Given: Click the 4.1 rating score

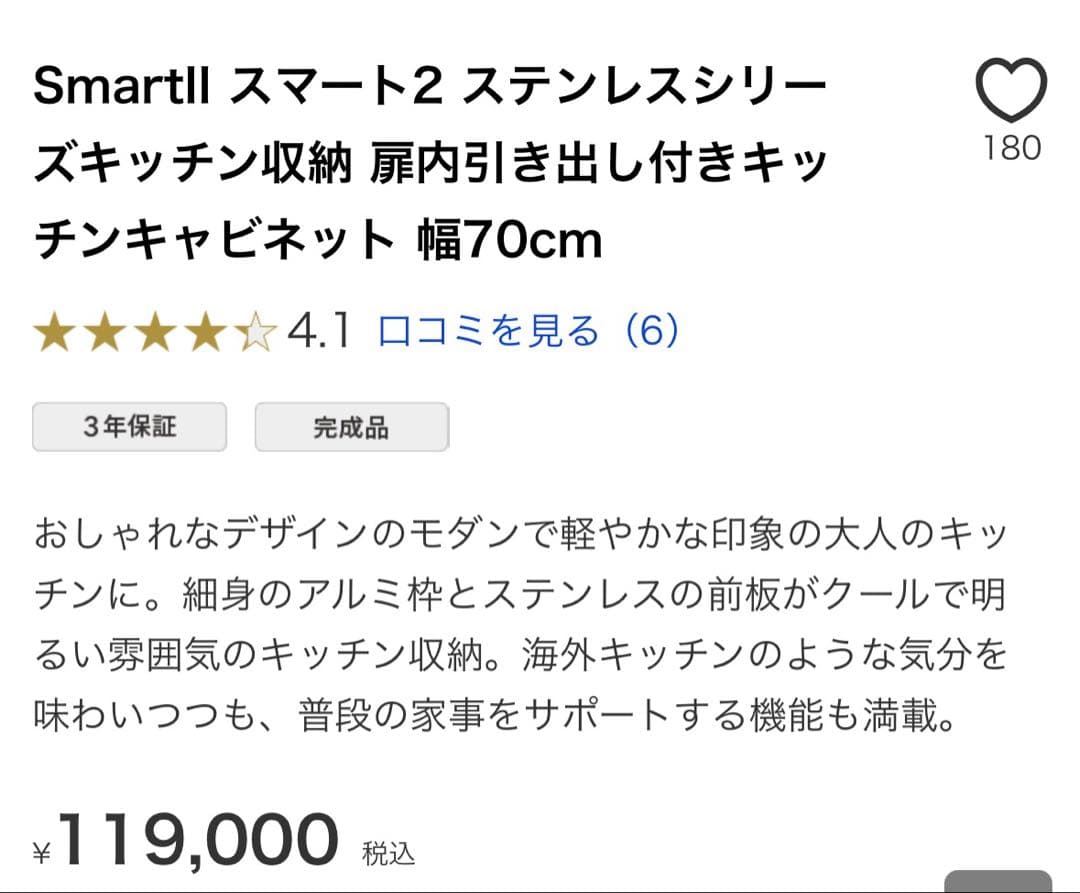Looking at the screenshot, I should (x=316, y=330).
